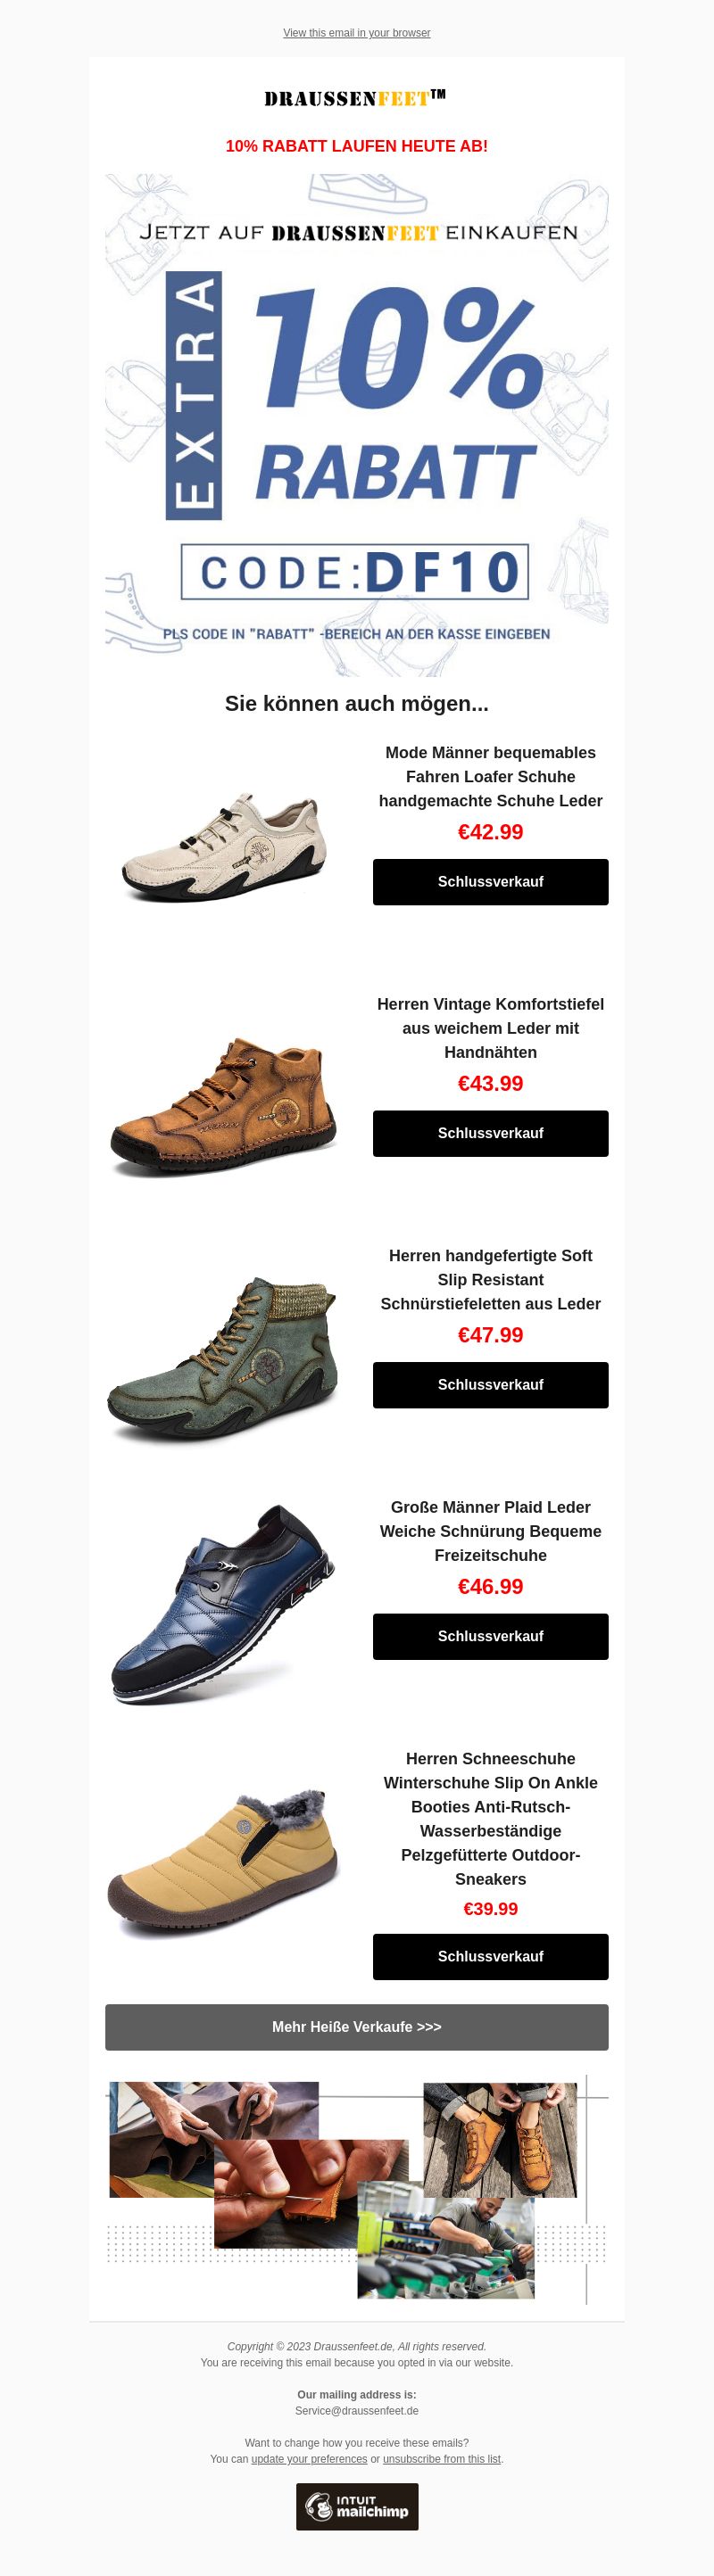
Task: Open update your preferences link
Action: click(309, 2459)
